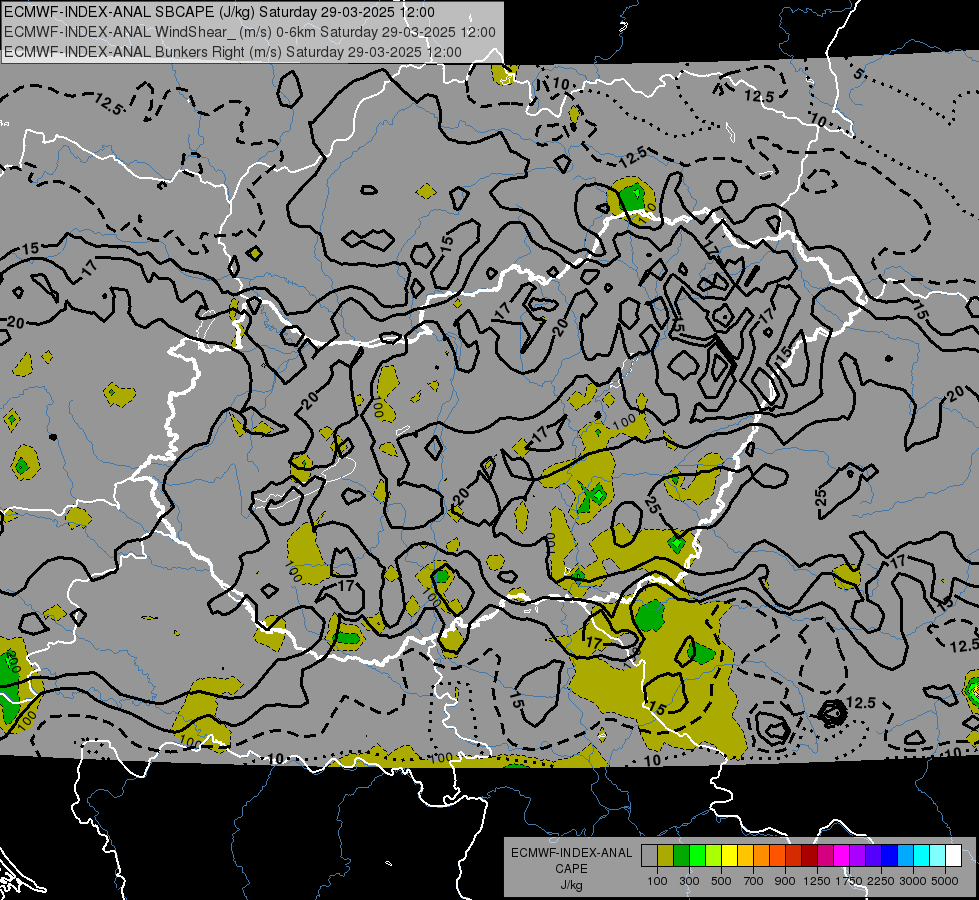Pick the cyan legend swatch
This screenshot has width=979, height=900.
point(922,856)
